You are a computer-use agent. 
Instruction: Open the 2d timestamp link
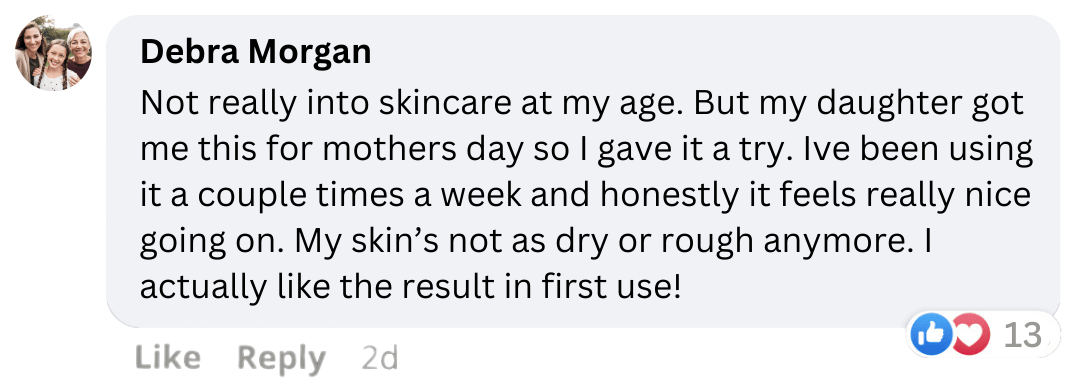380,358
